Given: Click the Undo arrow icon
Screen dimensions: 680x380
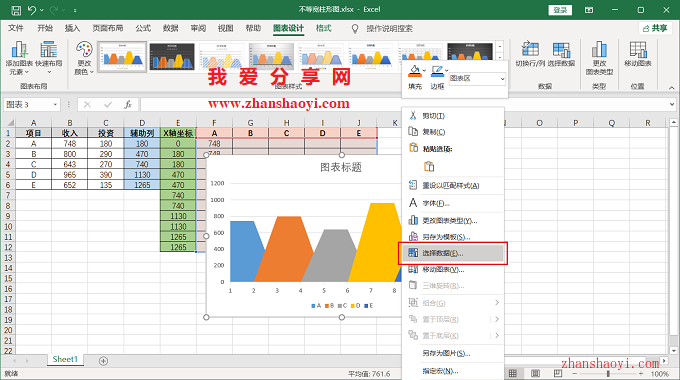Looking at the screenshot, I should [32, 10].
